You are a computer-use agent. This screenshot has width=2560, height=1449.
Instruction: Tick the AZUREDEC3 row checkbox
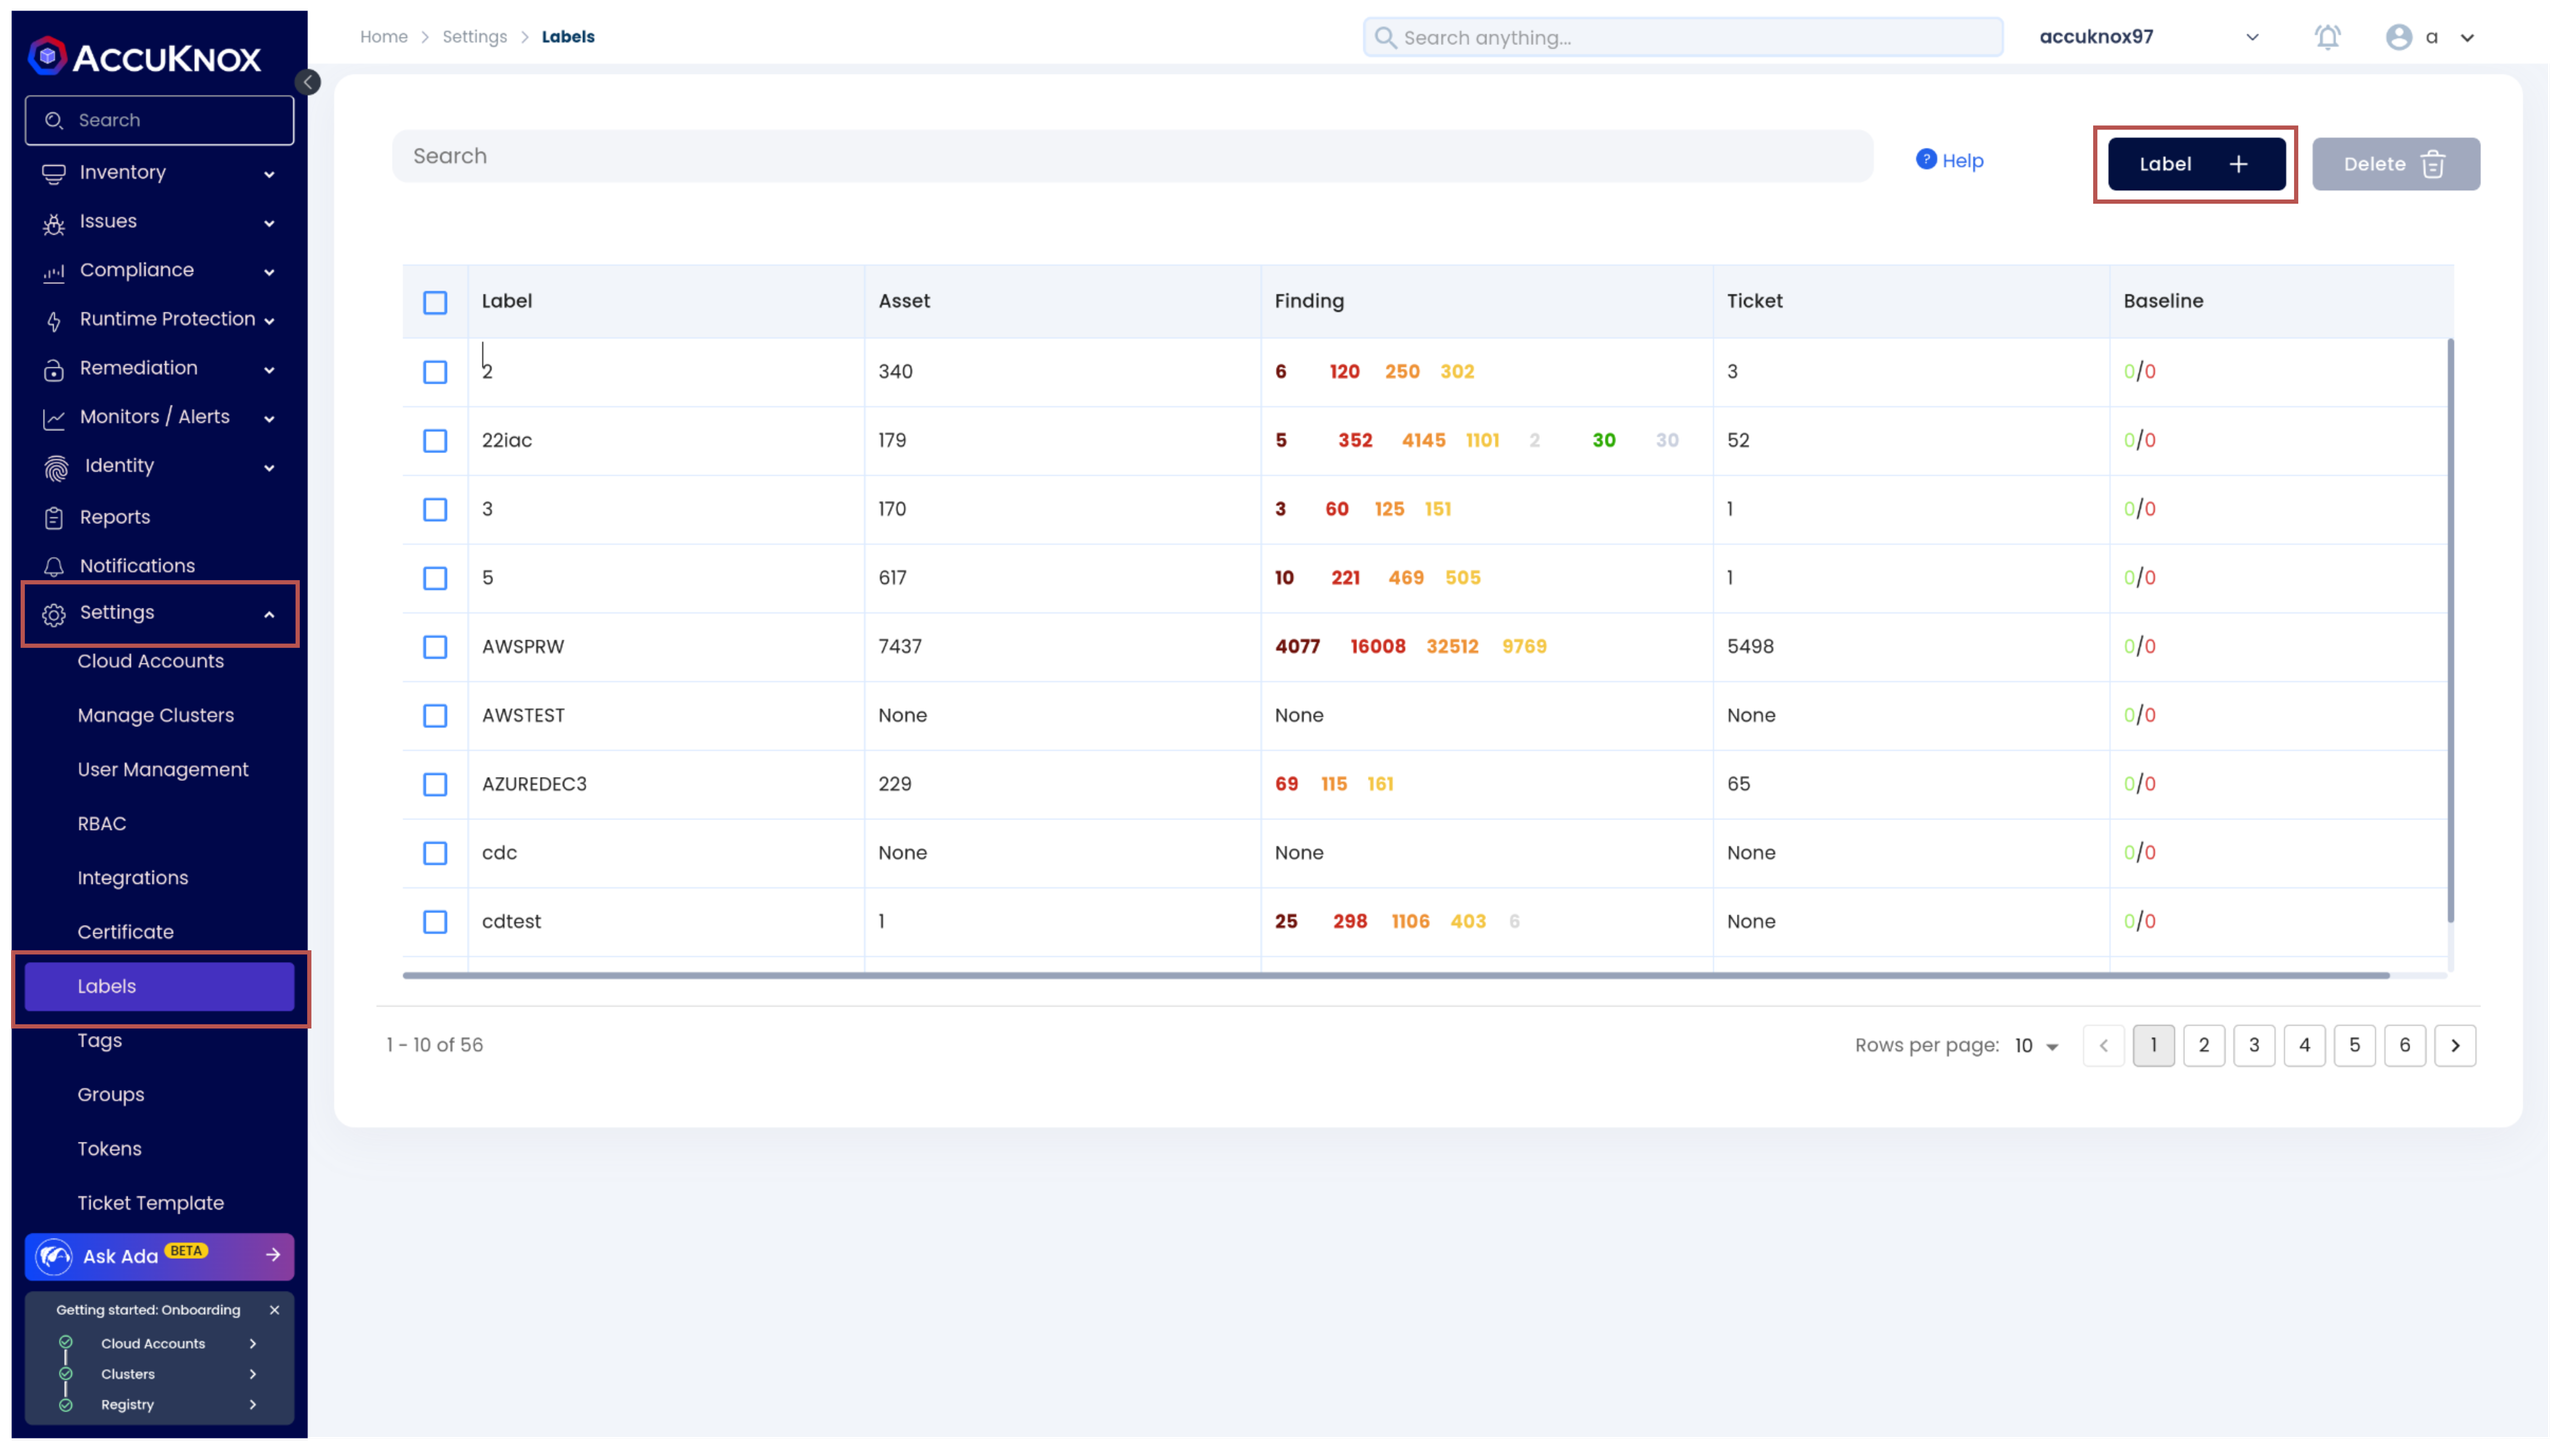(x=435, y=785)
